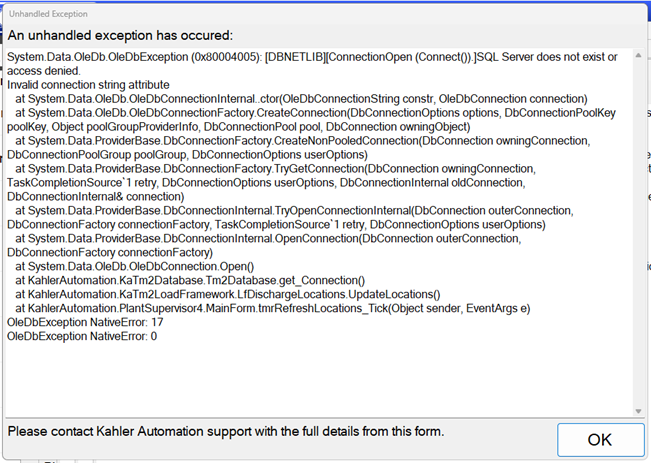The width and height of the screenshot is (651, 463).
Task: Click the "LfDischargeLocations.UpdateLocations()" stack trace line
Action: pyautogui.click(x=228, y=295)
